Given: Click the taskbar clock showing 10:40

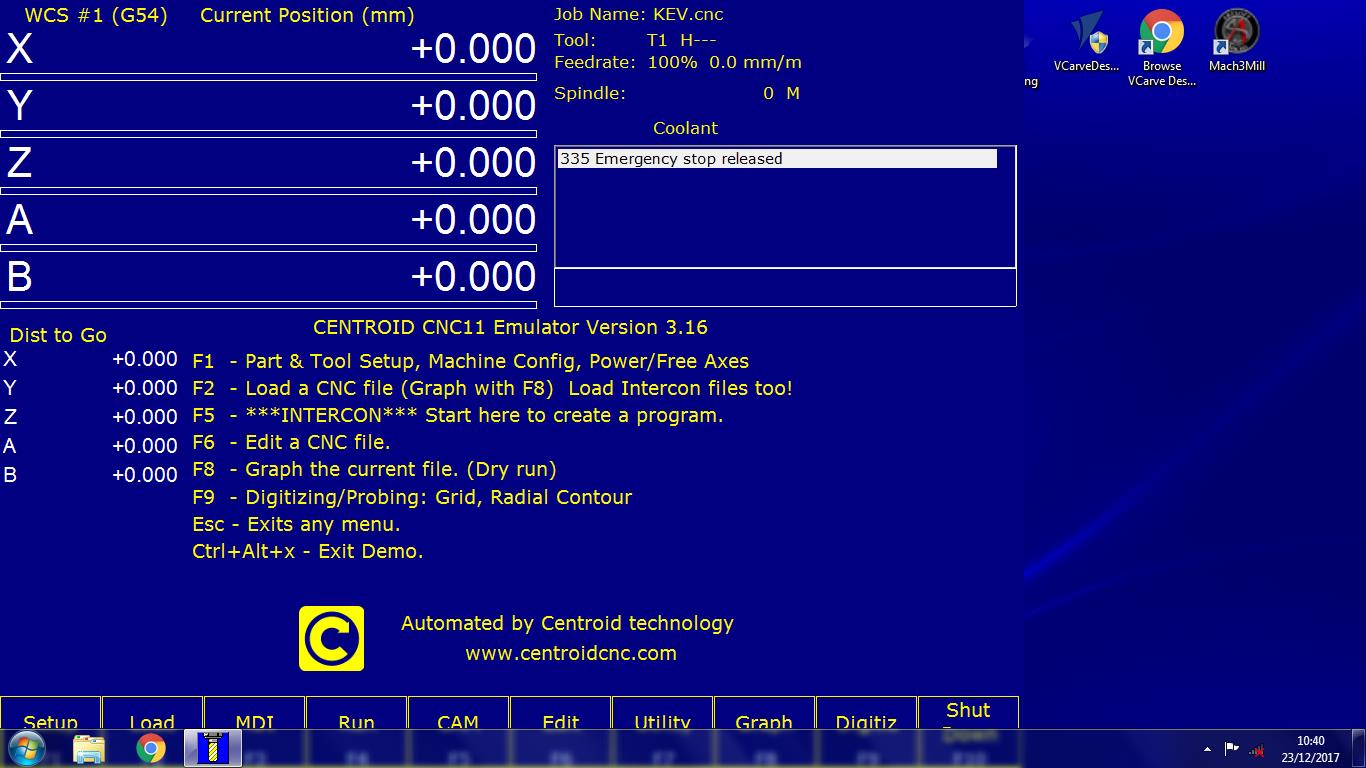Looking at the screenshot, I should [x=1310, y=749].
